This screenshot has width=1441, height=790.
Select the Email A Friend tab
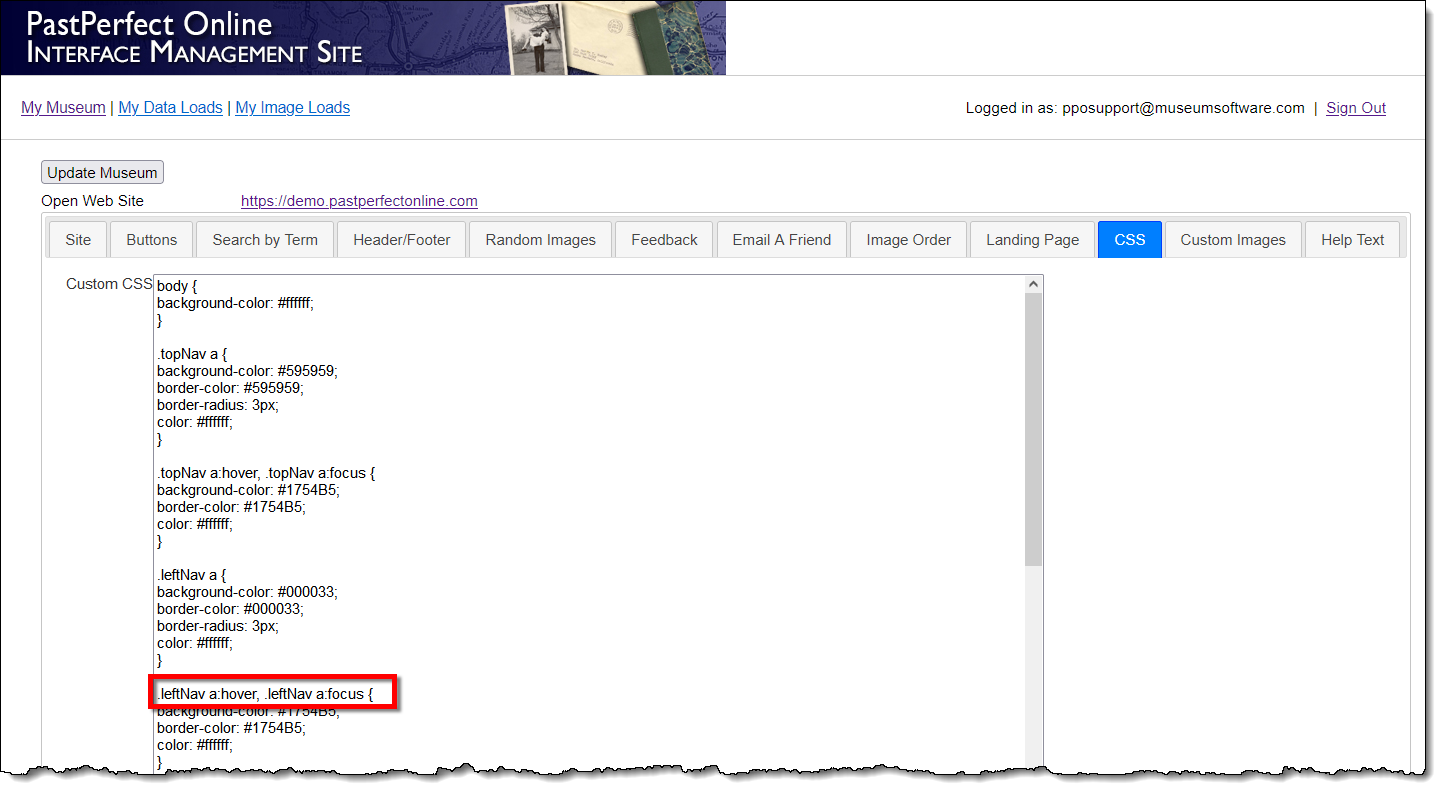tap(782, 239)
